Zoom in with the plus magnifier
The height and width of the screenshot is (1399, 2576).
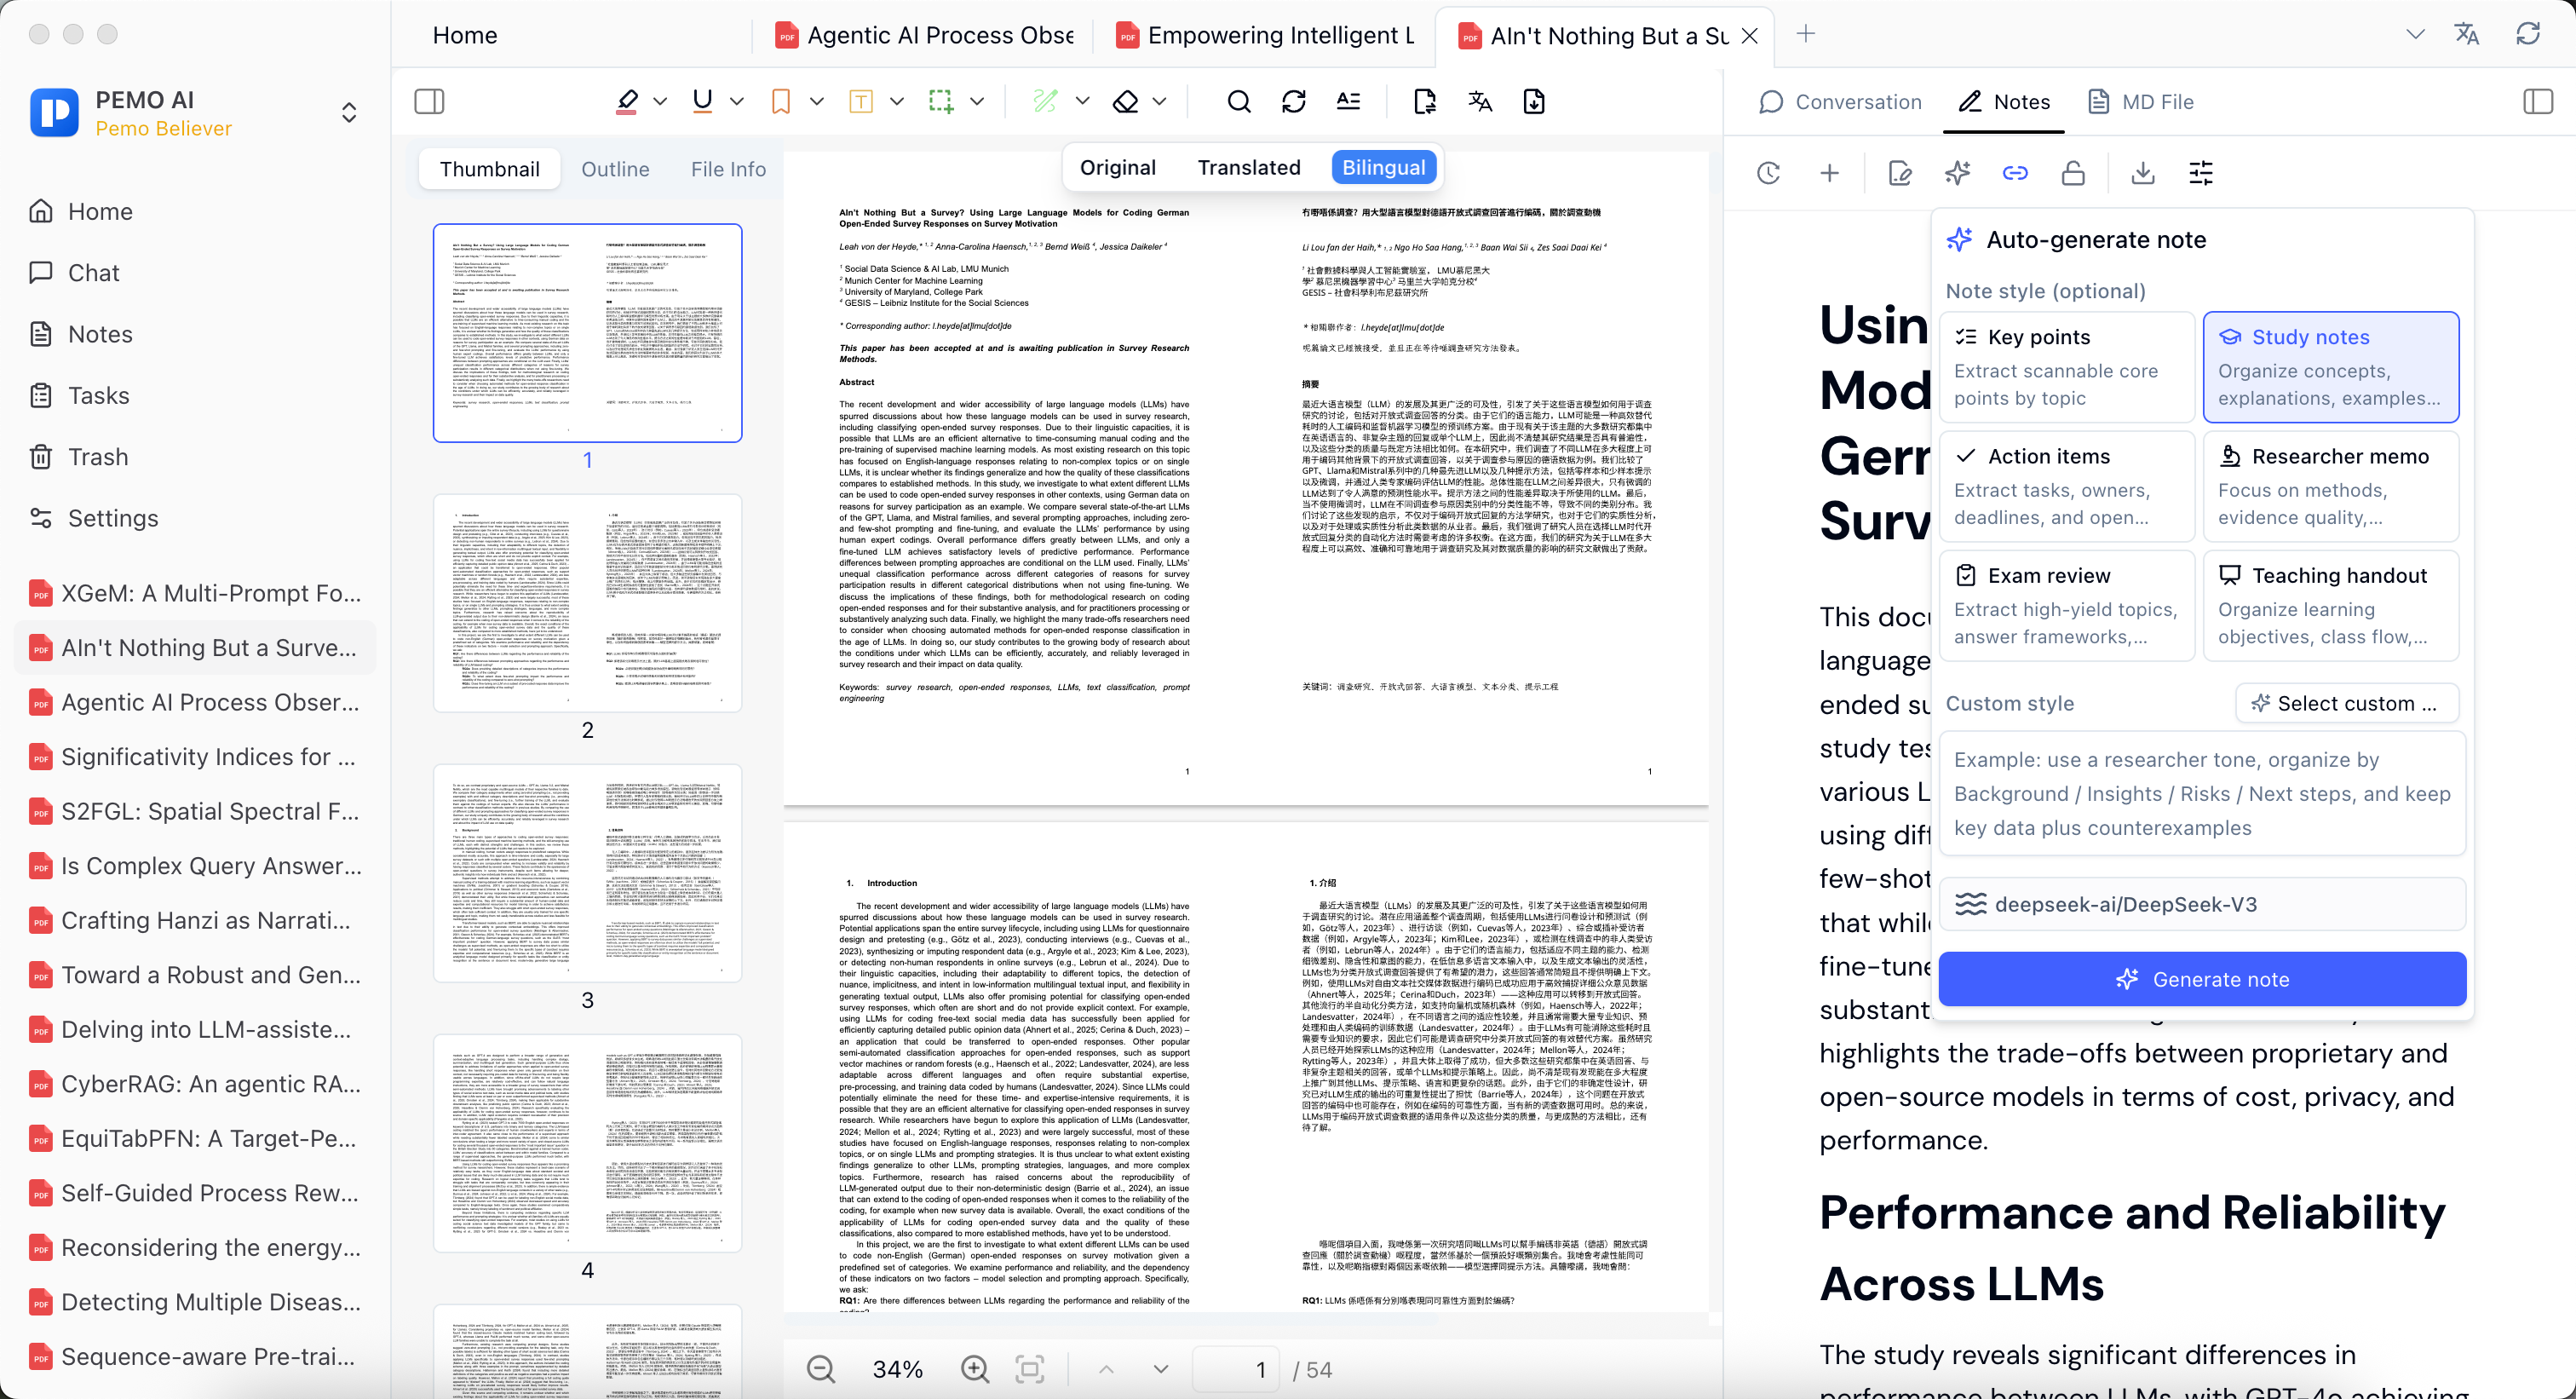975,1369
